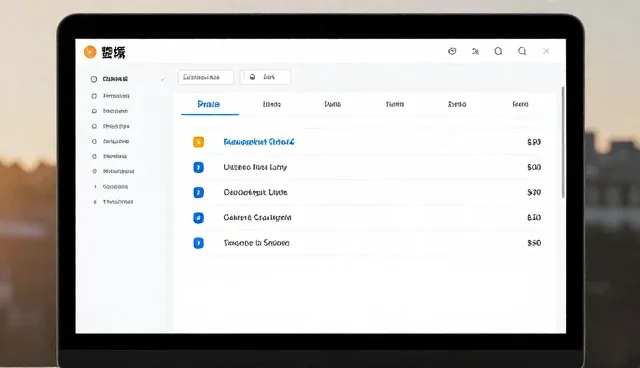Switch to the third tab
Screen dimensions: 640x368
pos(333,104)
